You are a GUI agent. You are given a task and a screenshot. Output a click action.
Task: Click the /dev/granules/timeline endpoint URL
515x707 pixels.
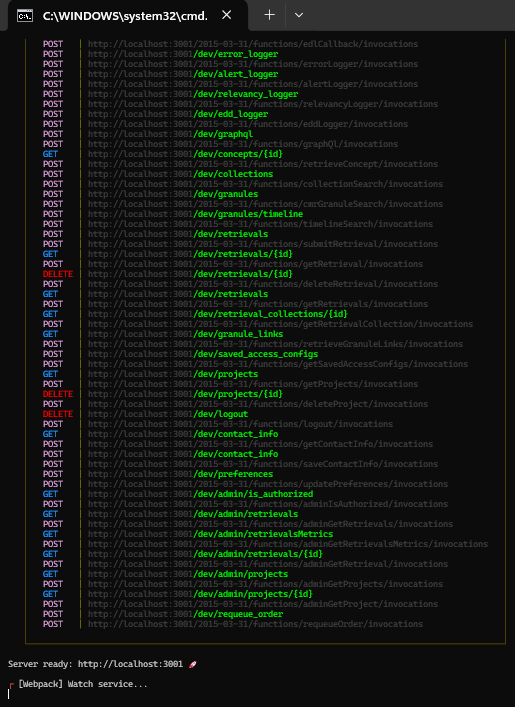click(x=195, y=214)
